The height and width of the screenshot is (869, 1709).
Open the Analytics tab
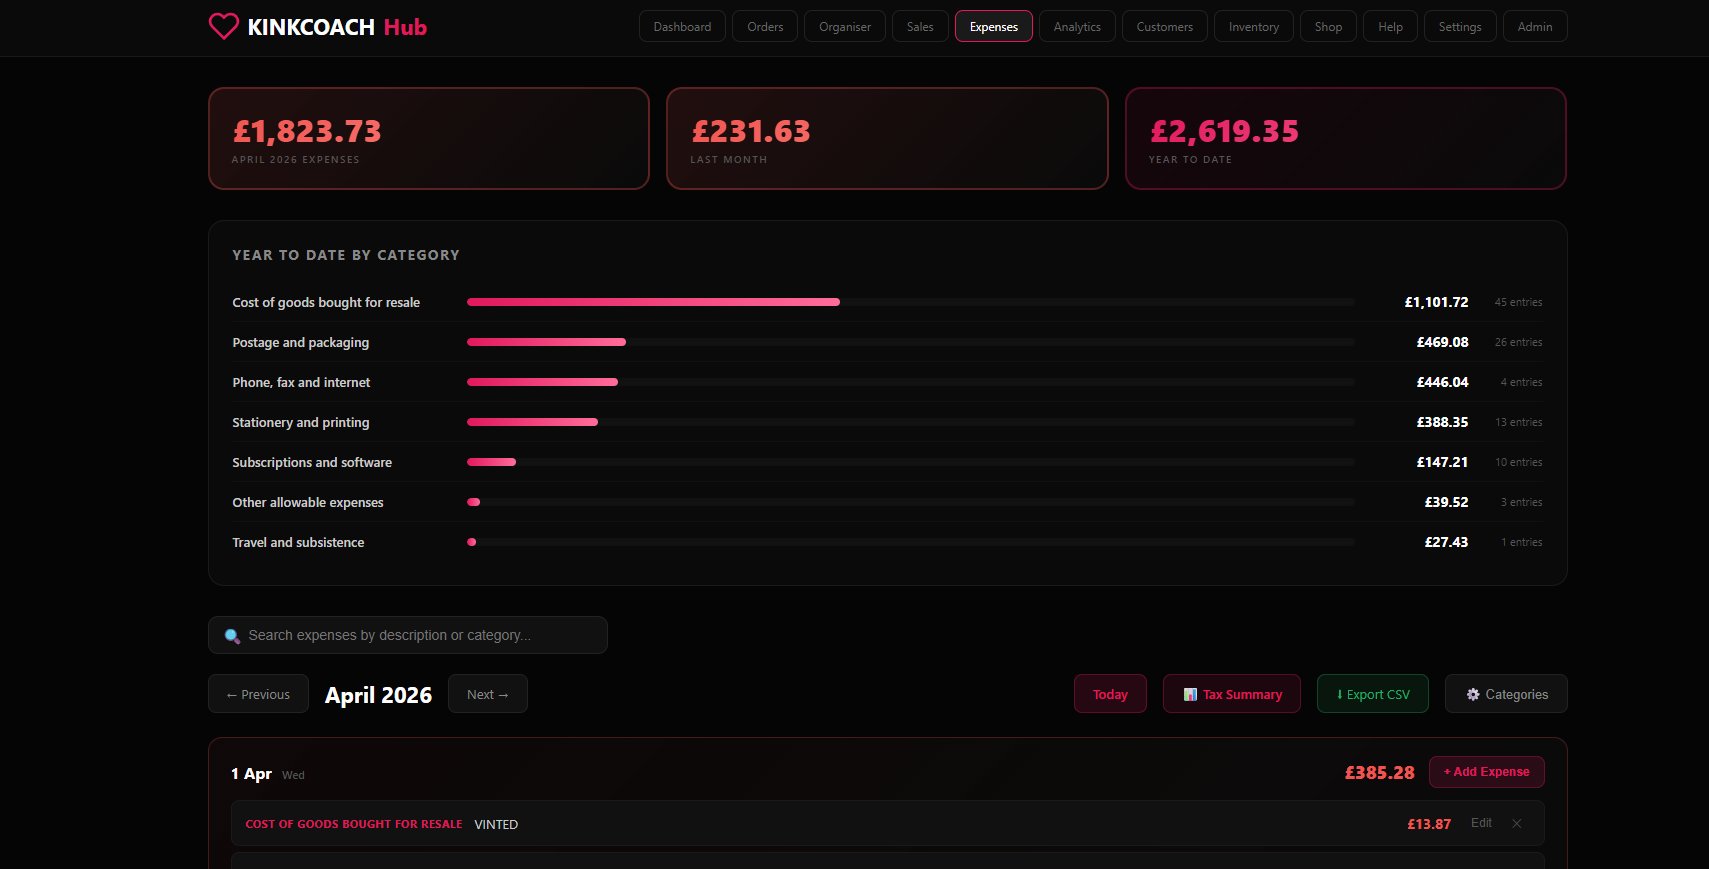pyautogui.click(x=1077, y=27)
